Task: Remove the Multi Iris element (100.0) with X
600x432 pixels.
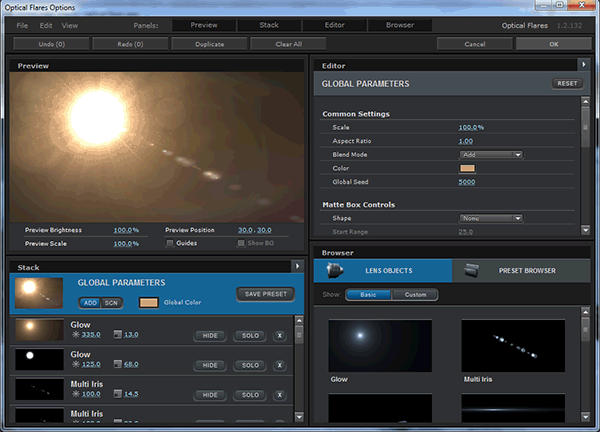Action: point(280,395)
